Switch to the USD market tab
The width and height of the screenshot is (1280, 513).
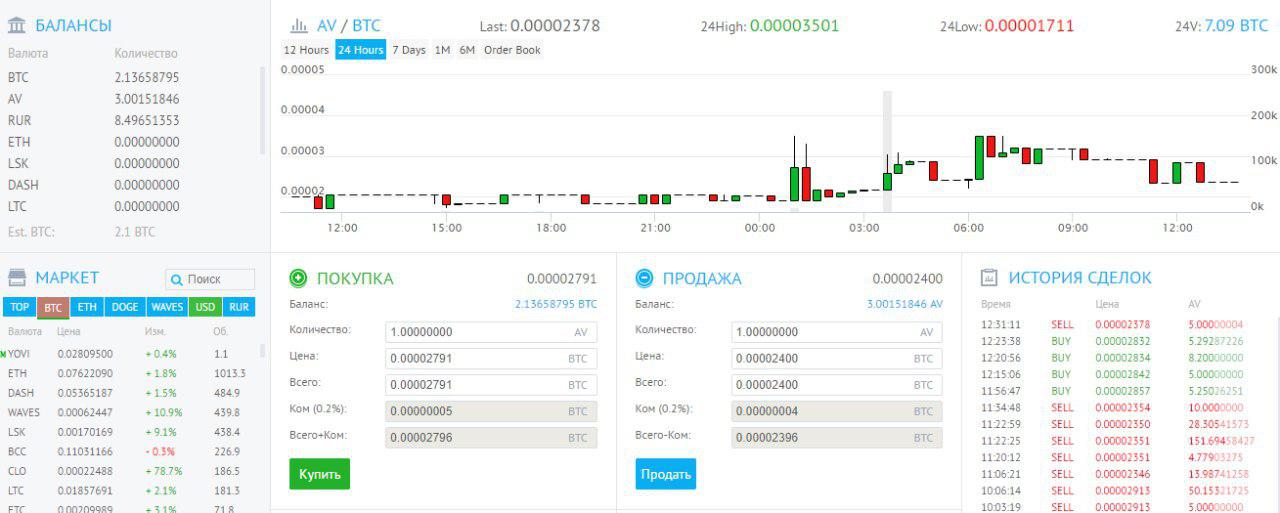click(x=205, y=307)
